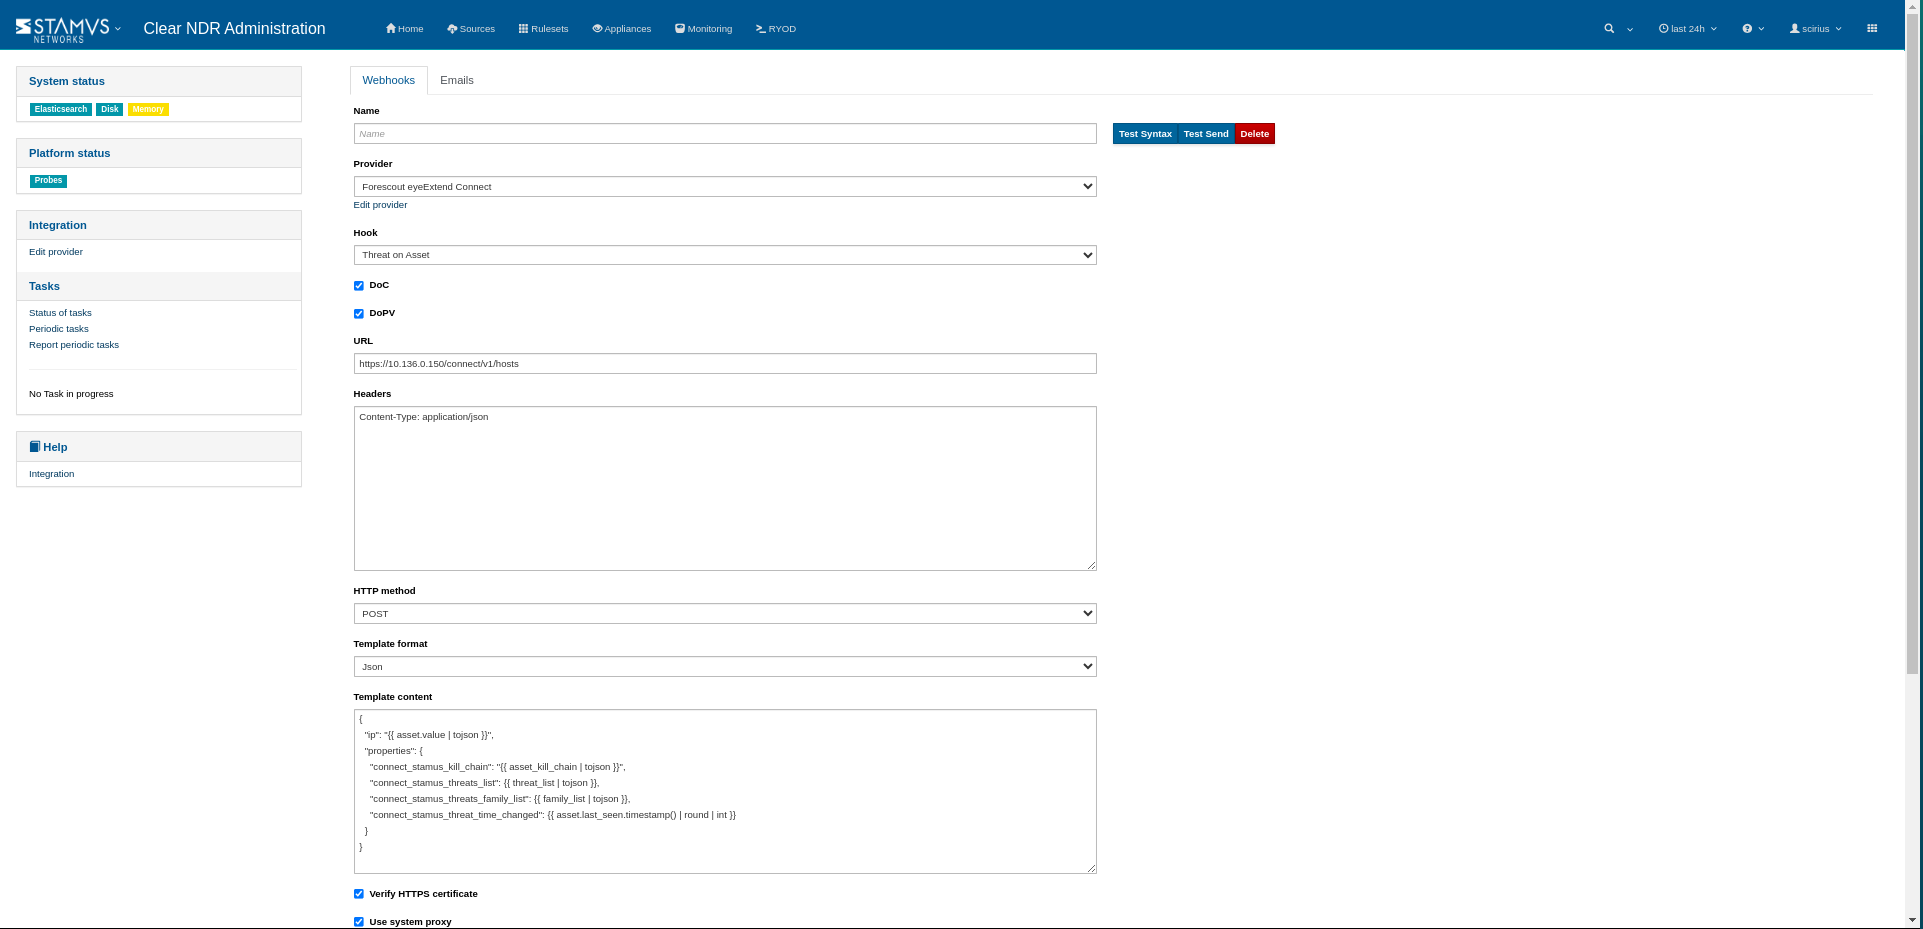The height and width of the screenshot is (929, 1923).
Task: Click into the webhook Name field
Action: click(x=724, y=134)
